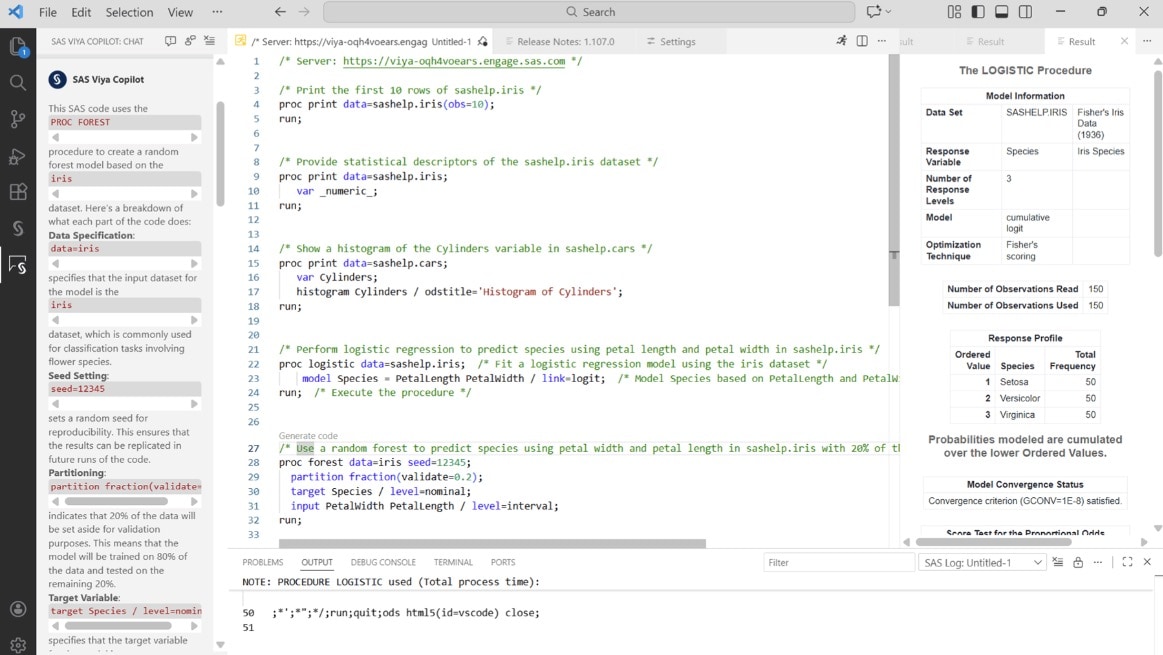Open the SAS Log: Untitled-1 dropdown
The image size is (1163, 655).
(981, 561)
